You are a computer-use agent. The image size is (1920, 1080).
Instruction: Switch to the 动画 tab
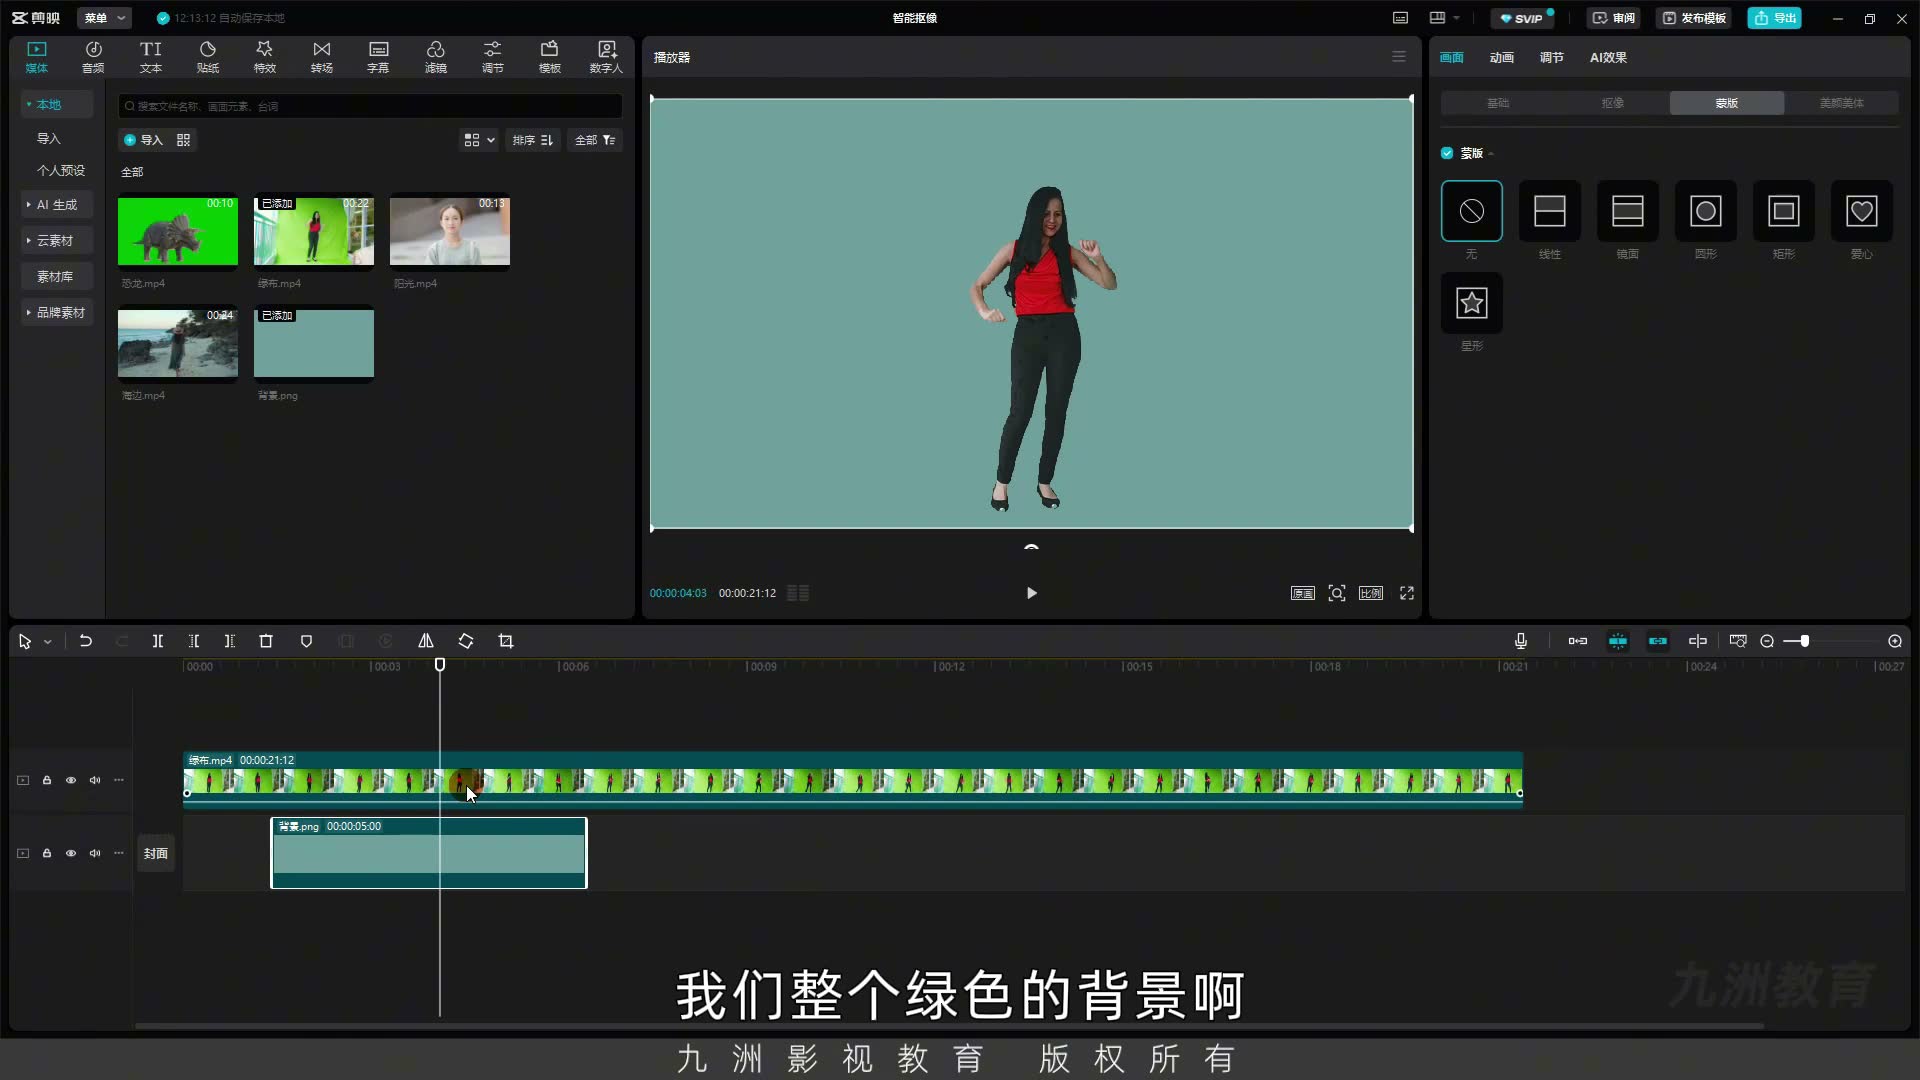coord(1501,57)
